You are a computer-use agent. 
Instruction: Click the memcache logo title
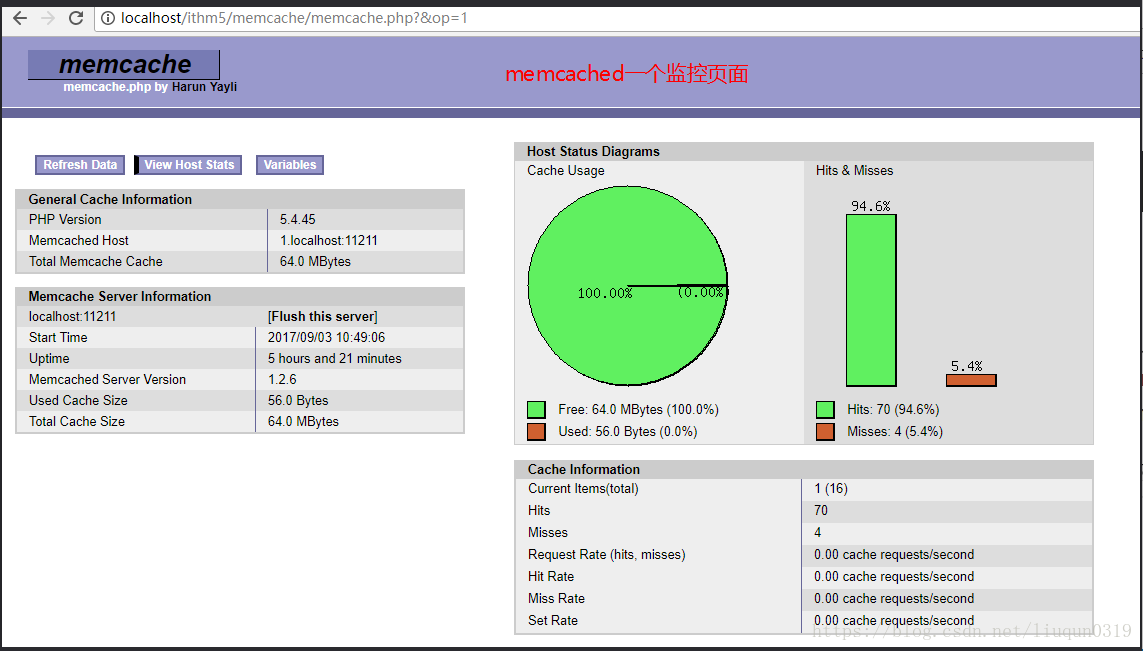pos(124,64)
